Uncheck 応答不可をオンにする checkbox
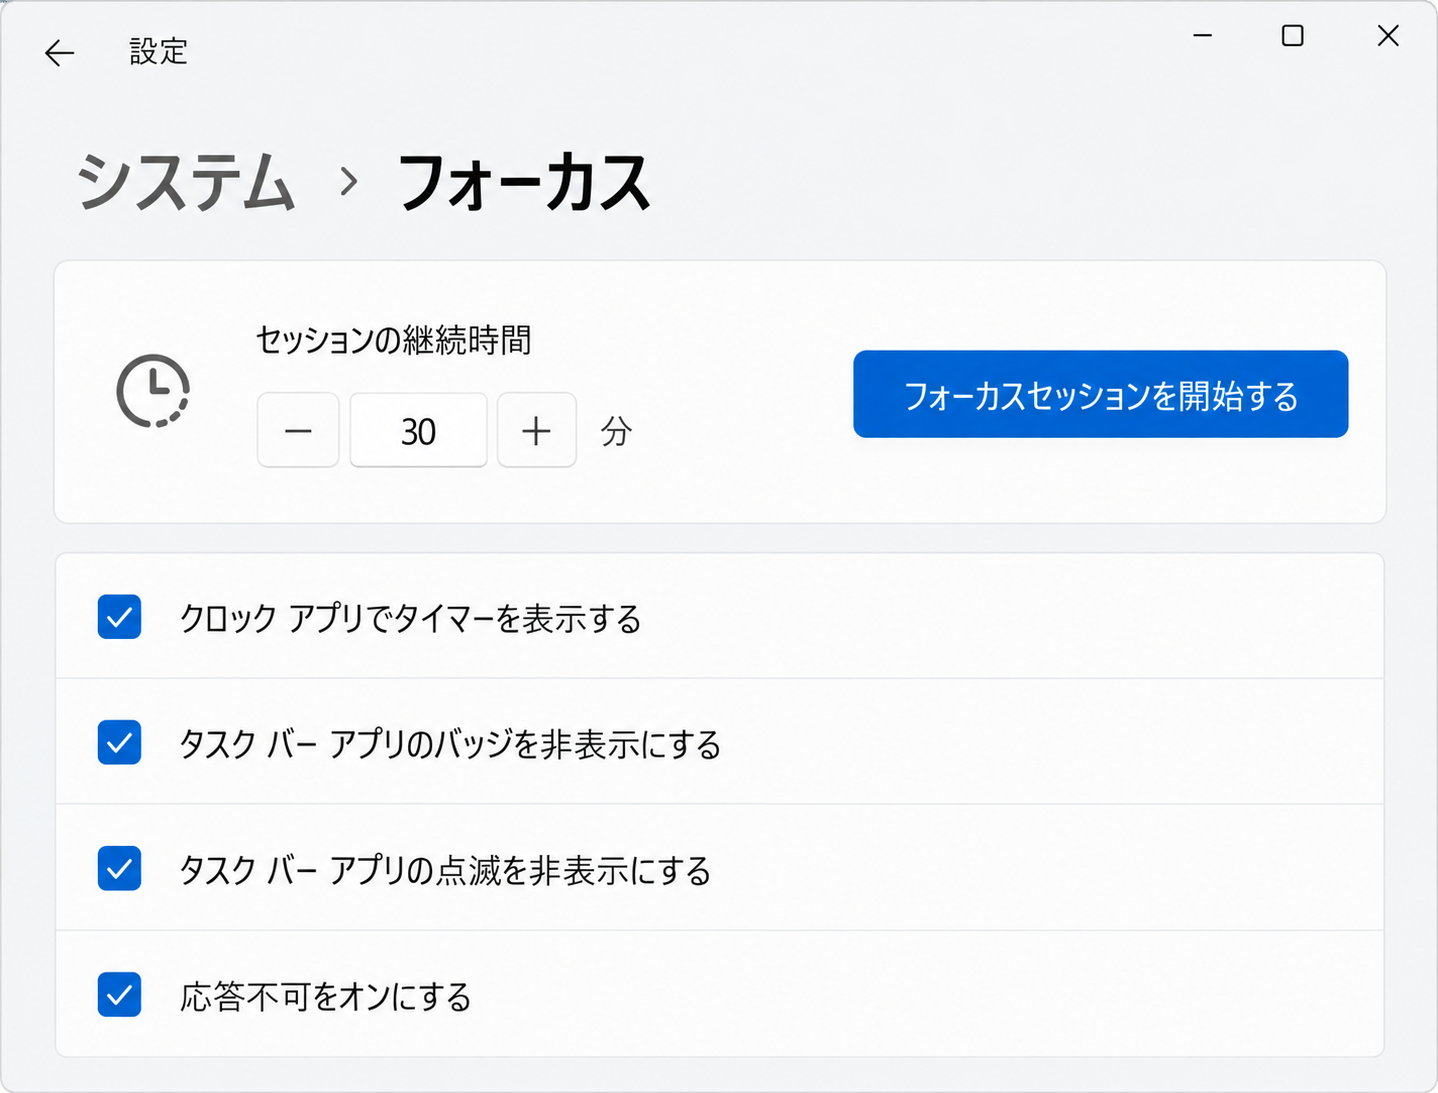Viewport: 1438px width, 1093px height. click(119, 995)
